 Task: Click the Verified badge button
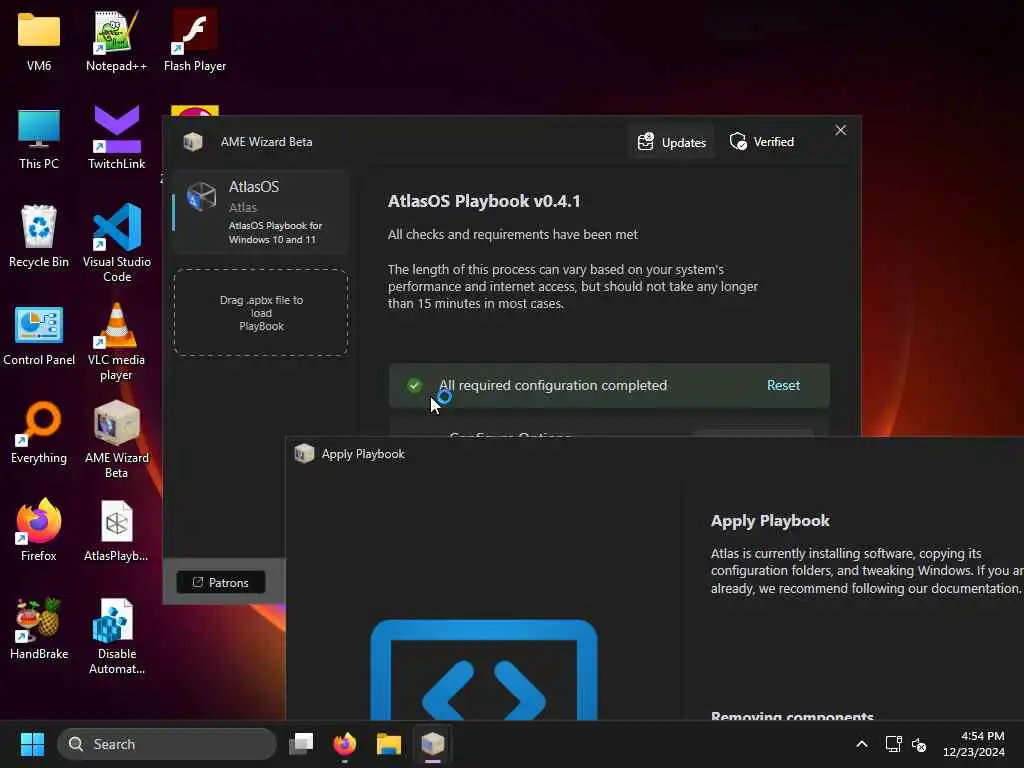pyautogui.click(x=762, y=142)
